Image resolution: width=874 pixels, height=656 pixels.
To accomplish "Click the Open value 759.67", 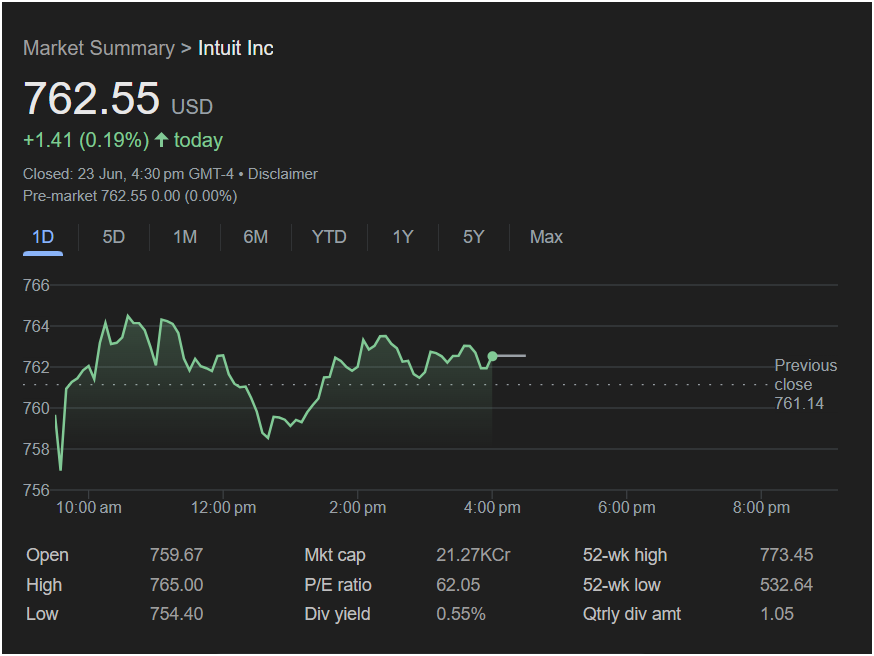I will (x=176, y=555).
